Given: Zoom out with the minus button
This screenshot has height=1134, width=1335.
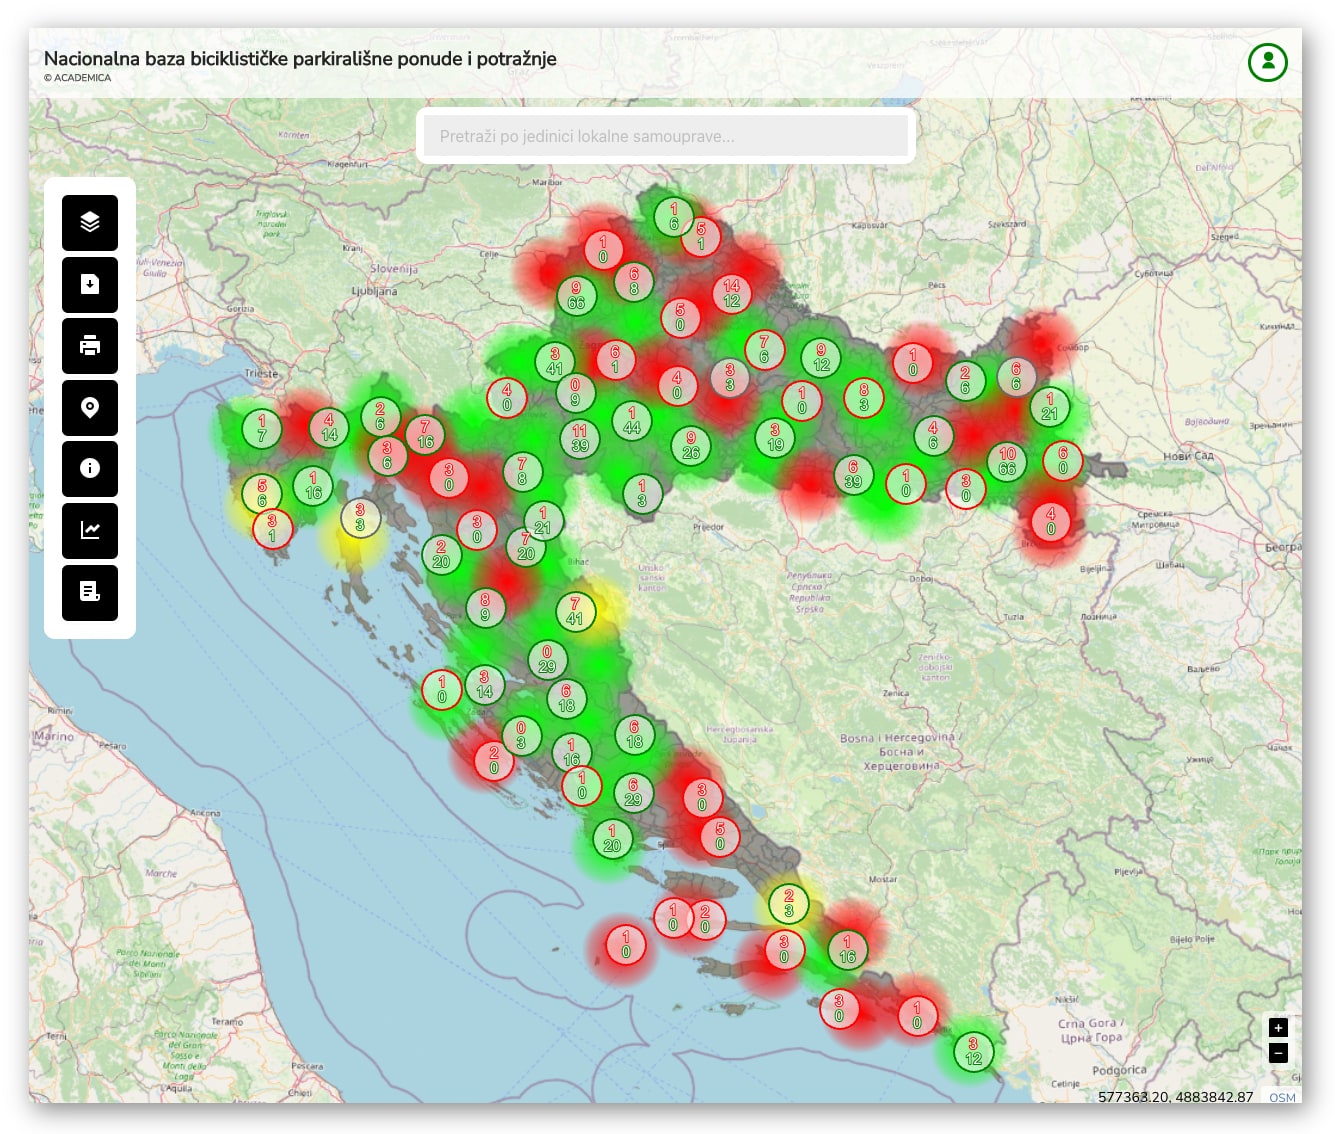Looking at the screenshot, I should 1277,1052.
